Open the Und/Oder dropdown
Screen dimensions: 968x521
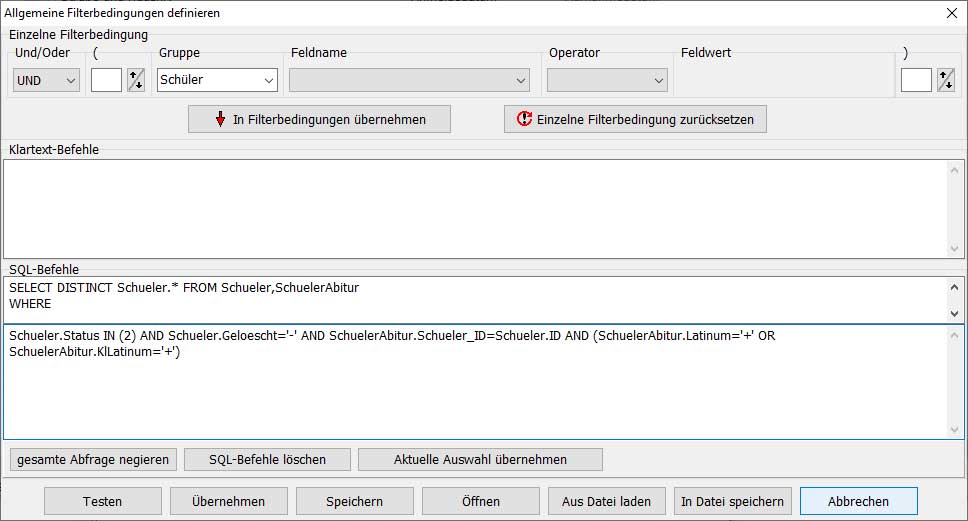pos(46,80)
